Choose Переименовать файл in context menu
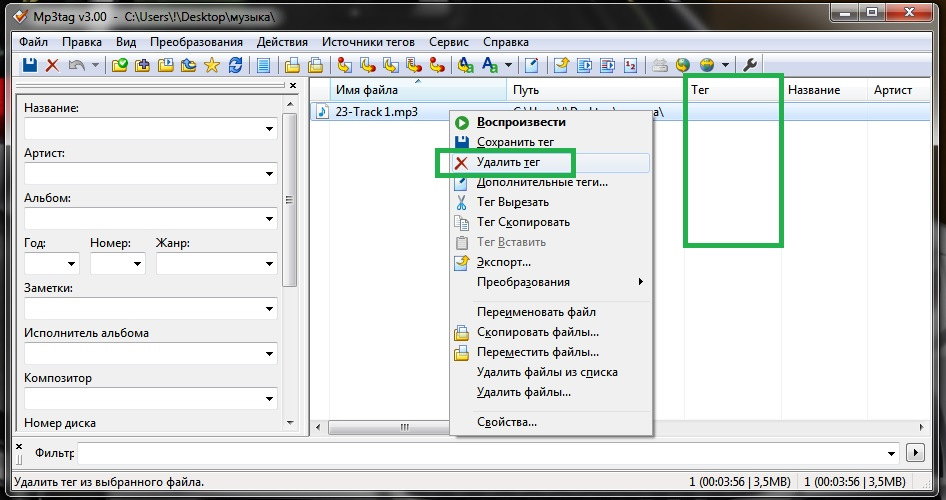 pos(551,312)
